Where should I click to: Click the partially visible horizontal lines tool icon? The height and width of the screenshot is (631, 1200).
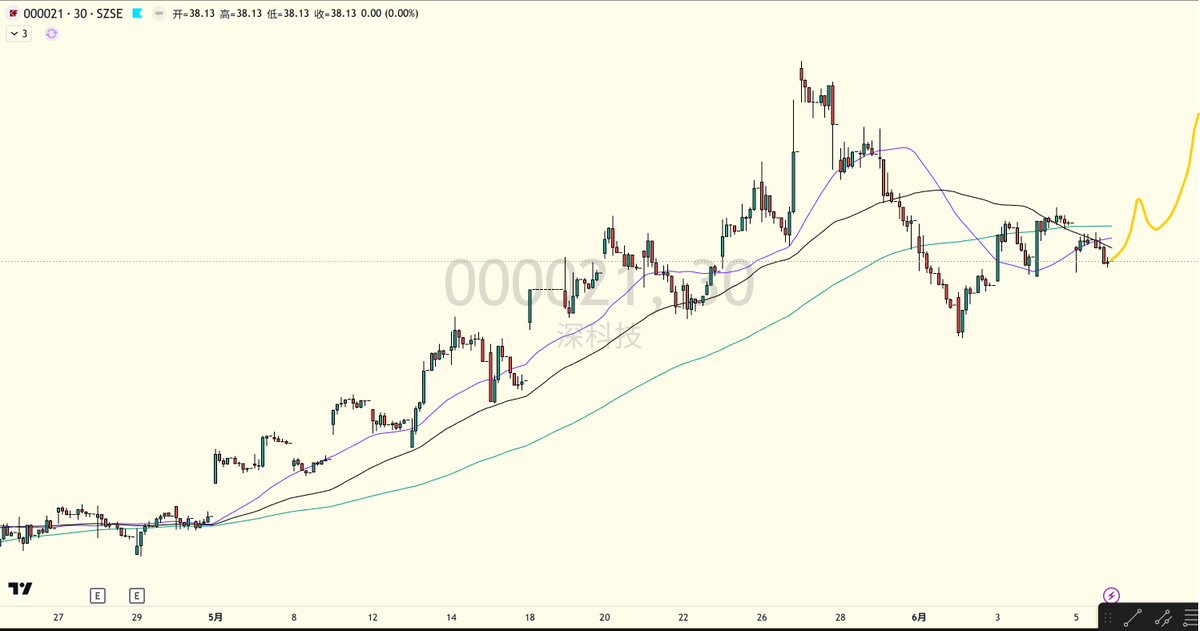point(1190,618)
